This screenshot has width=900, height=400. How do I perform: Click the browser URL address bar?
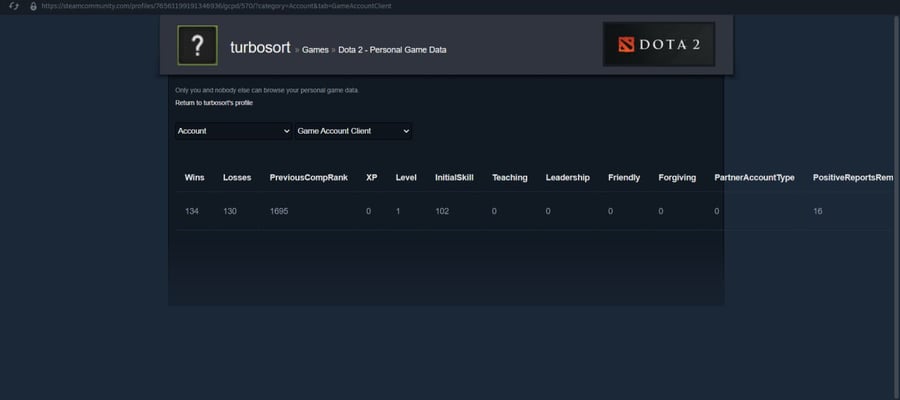pos(216,6)
